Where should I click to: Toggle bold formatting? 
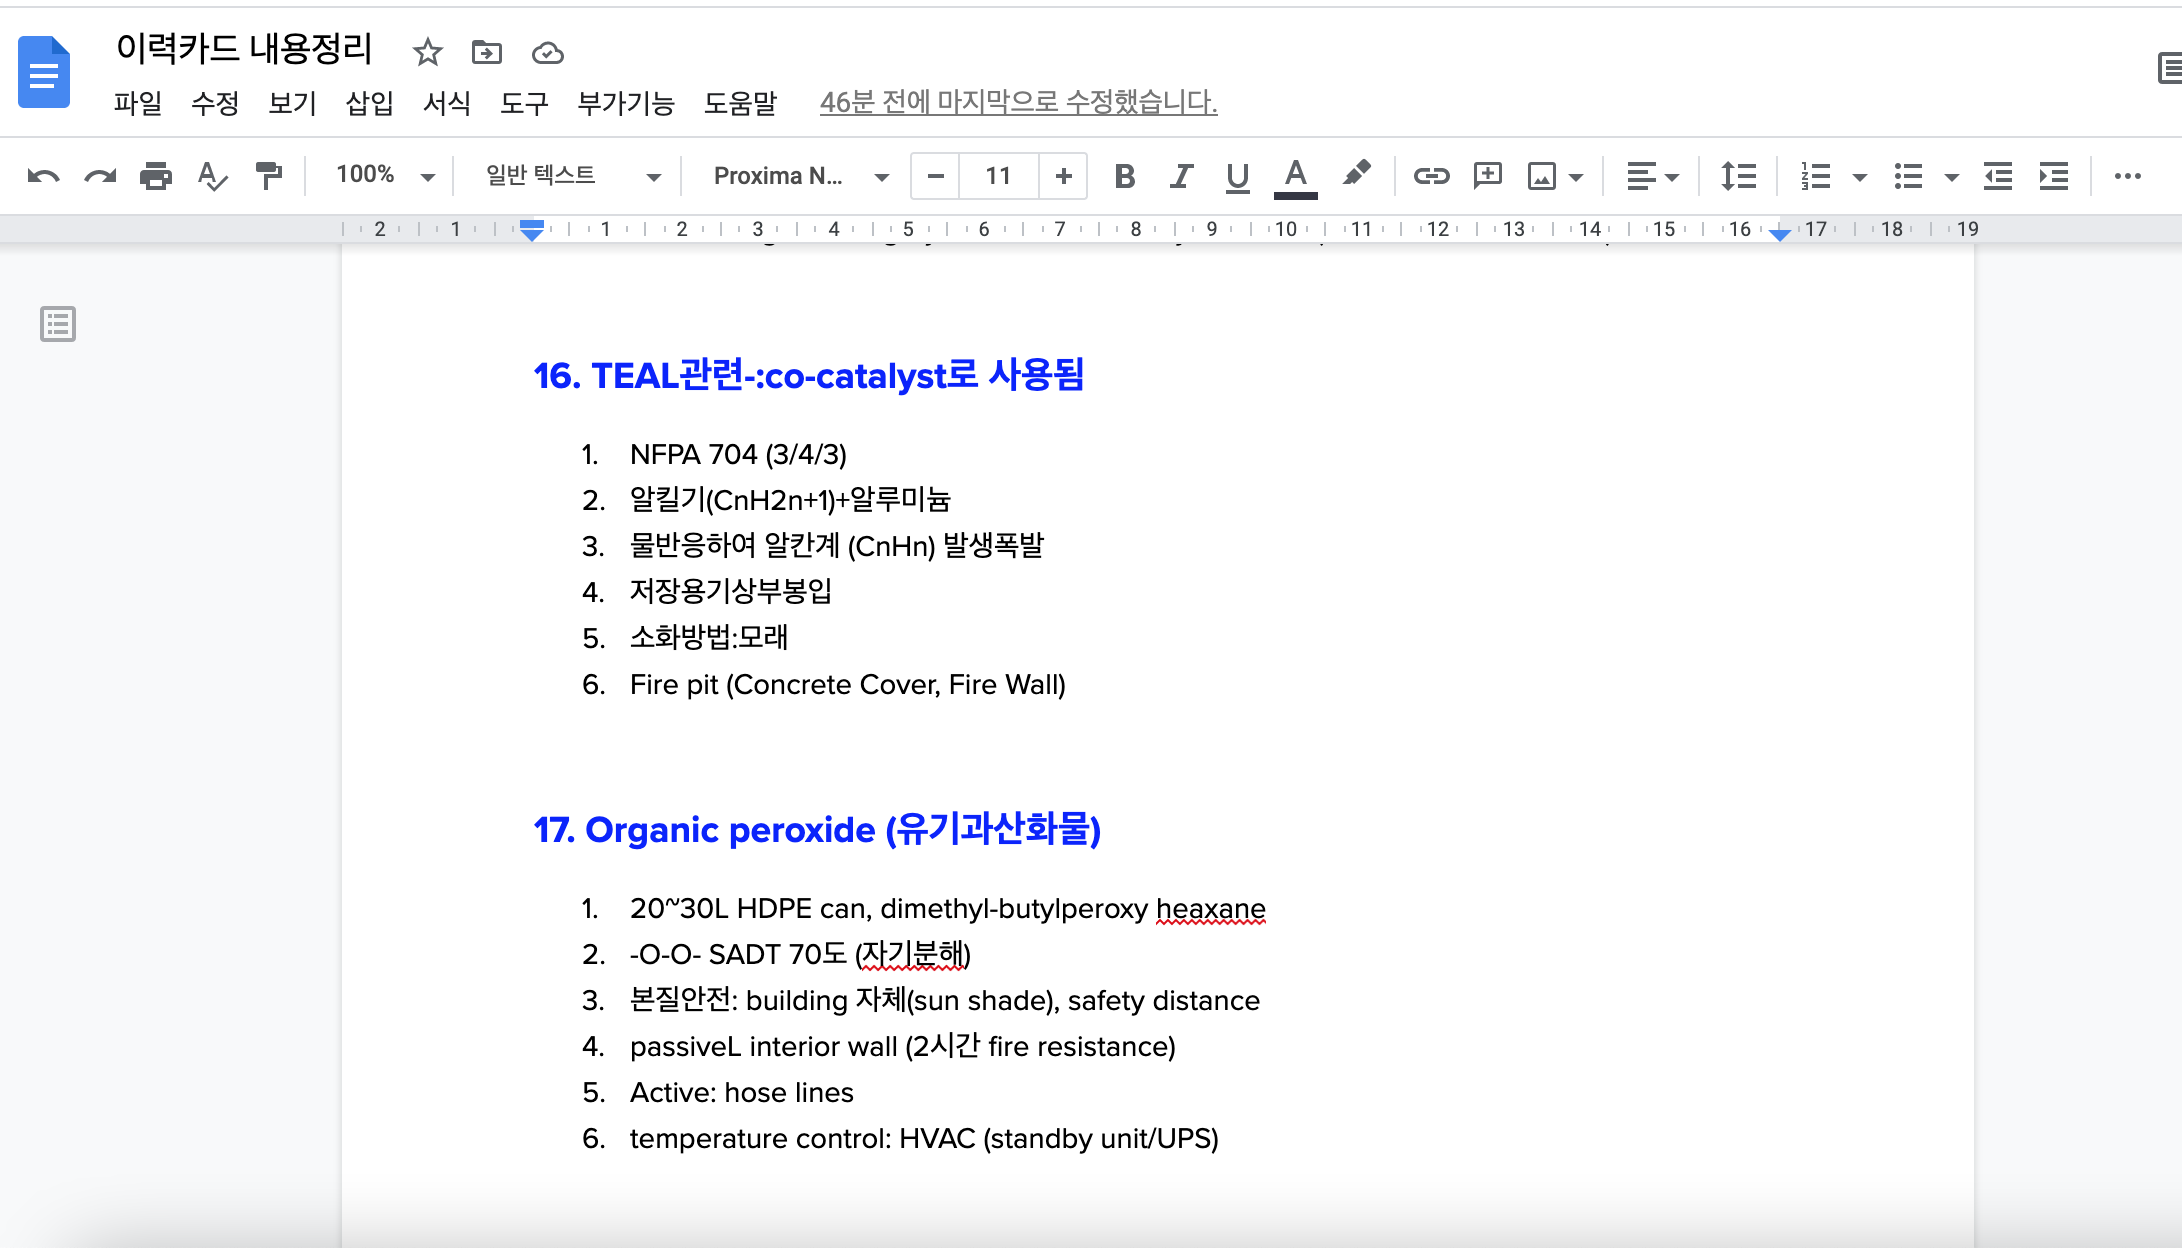coord(1125,176)
